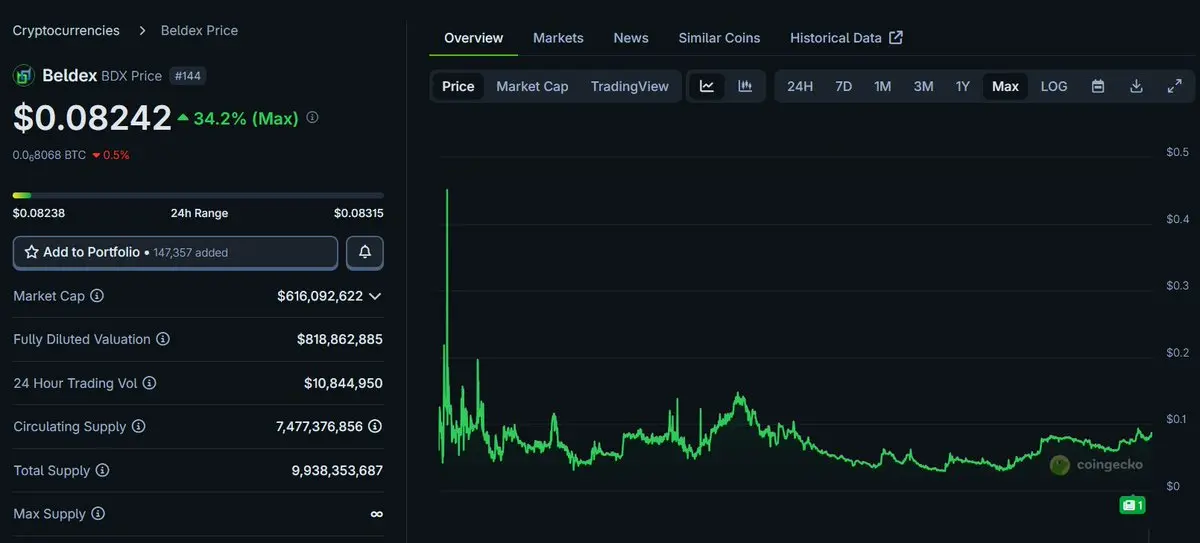Click the info icon next to 34.2% (Max)
The height and width of the screenshot is (543, 1200).
point(312,118)
